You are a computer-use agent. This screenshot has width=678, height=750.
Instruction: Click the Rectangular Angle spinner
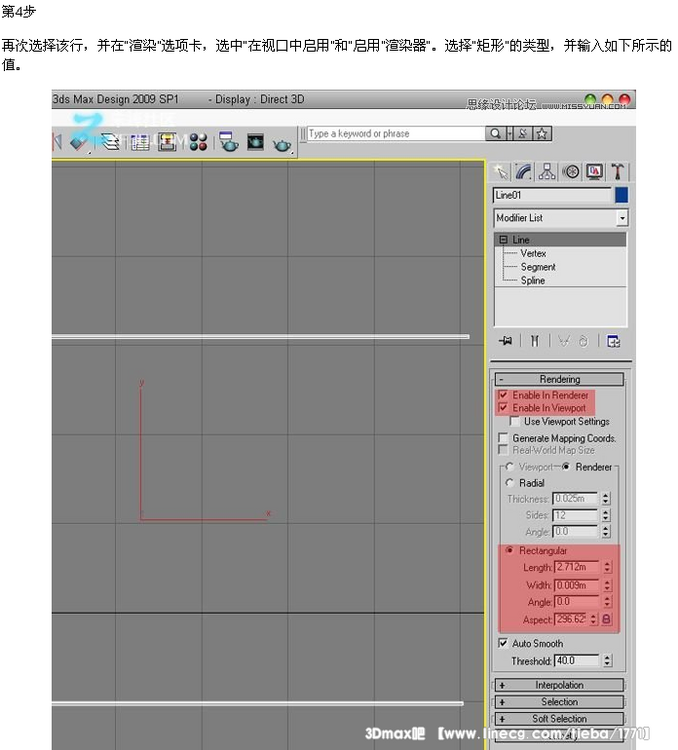[x=607, y=602]
